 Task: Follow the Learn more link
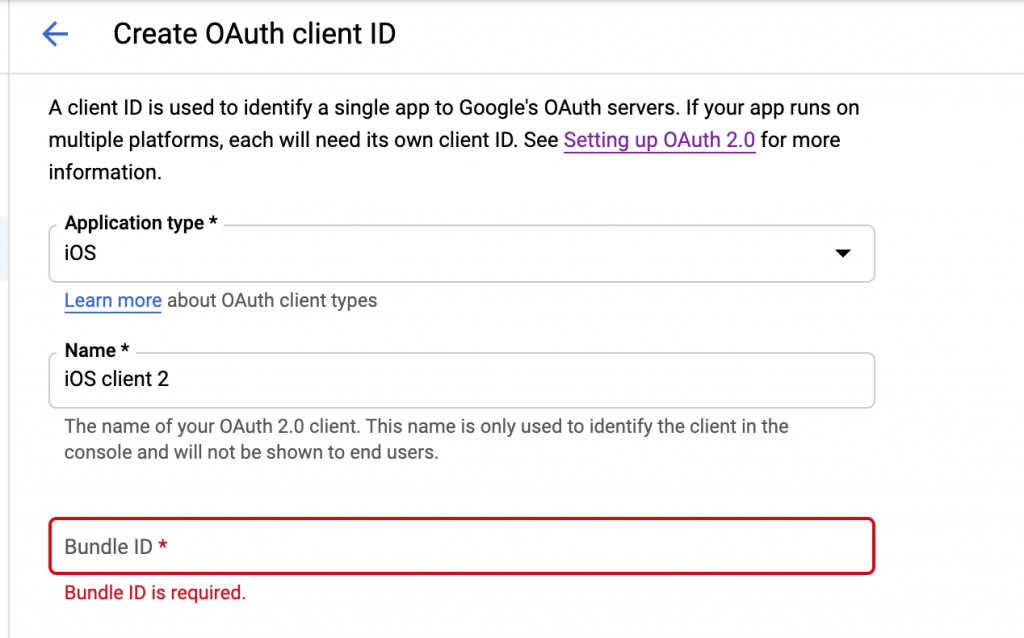[113, 300]
